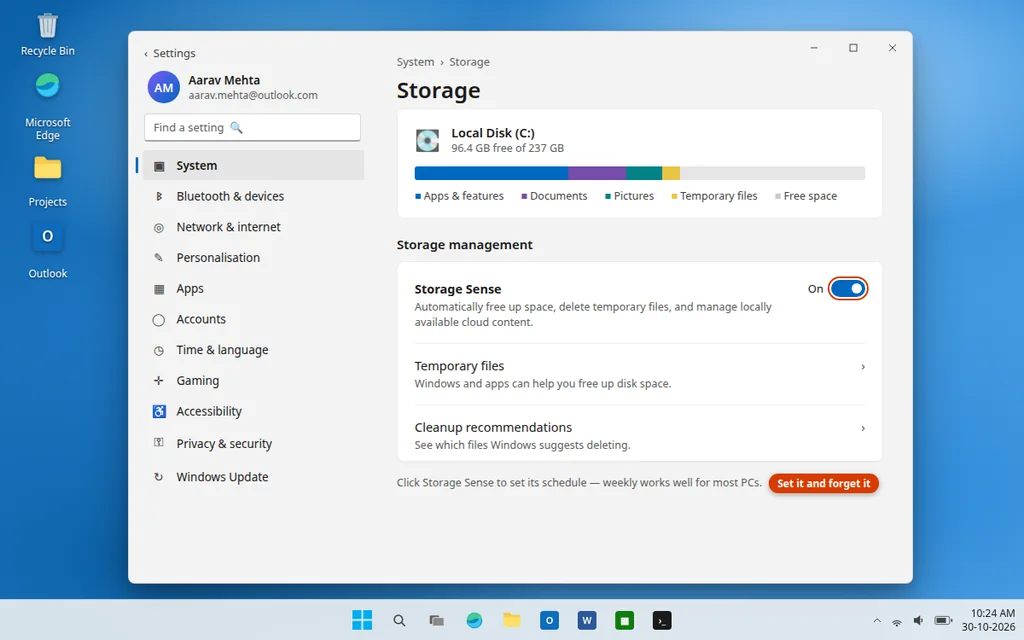
Task: Click the yellow Temporary files bar segment
Action: 671,173
